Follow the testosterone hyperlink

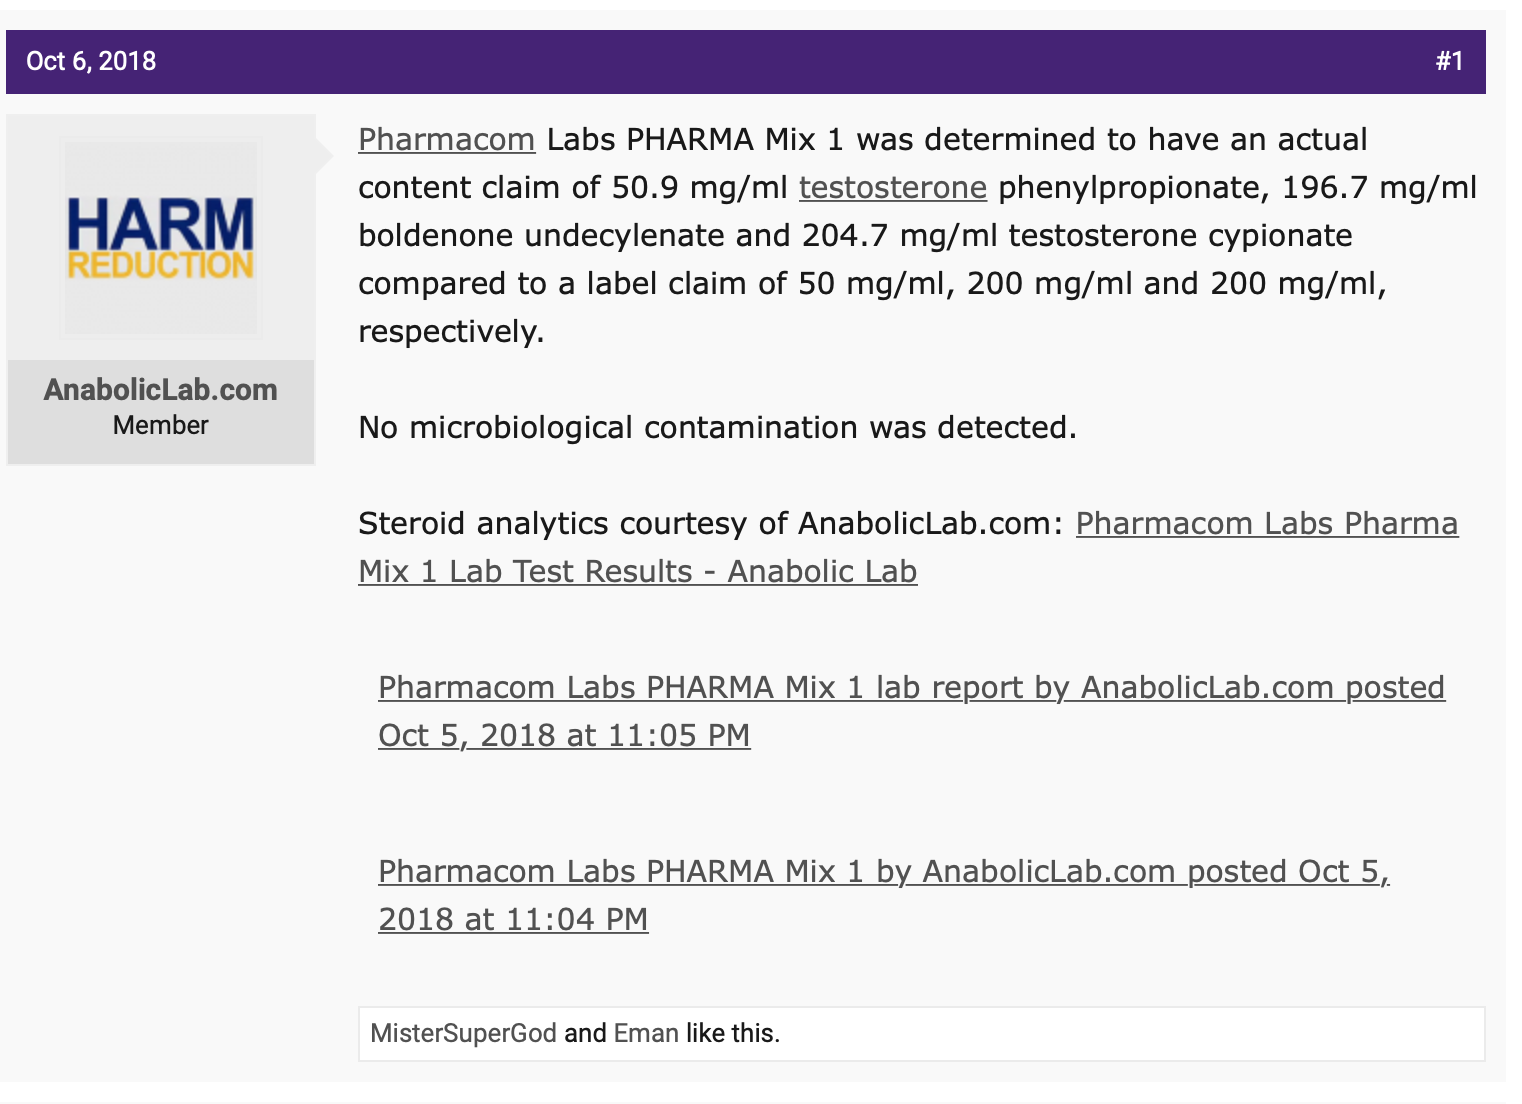(893, 187)
